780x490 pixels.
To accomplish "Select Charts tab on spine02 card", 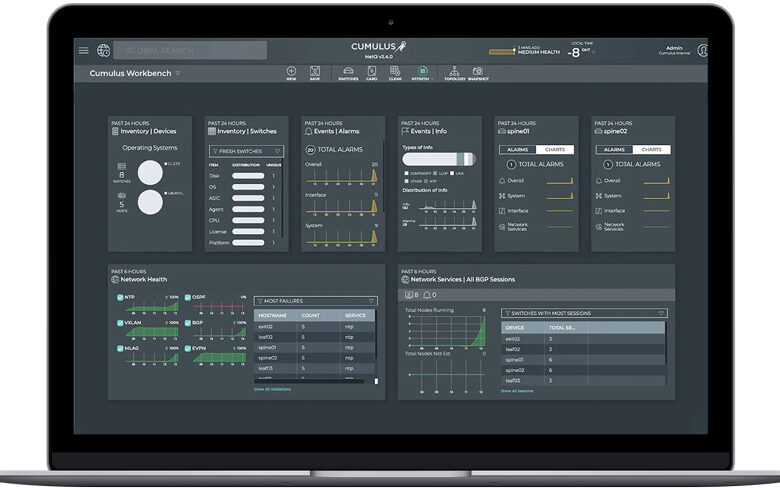I will pyautogui.click(x=652, y=149).
